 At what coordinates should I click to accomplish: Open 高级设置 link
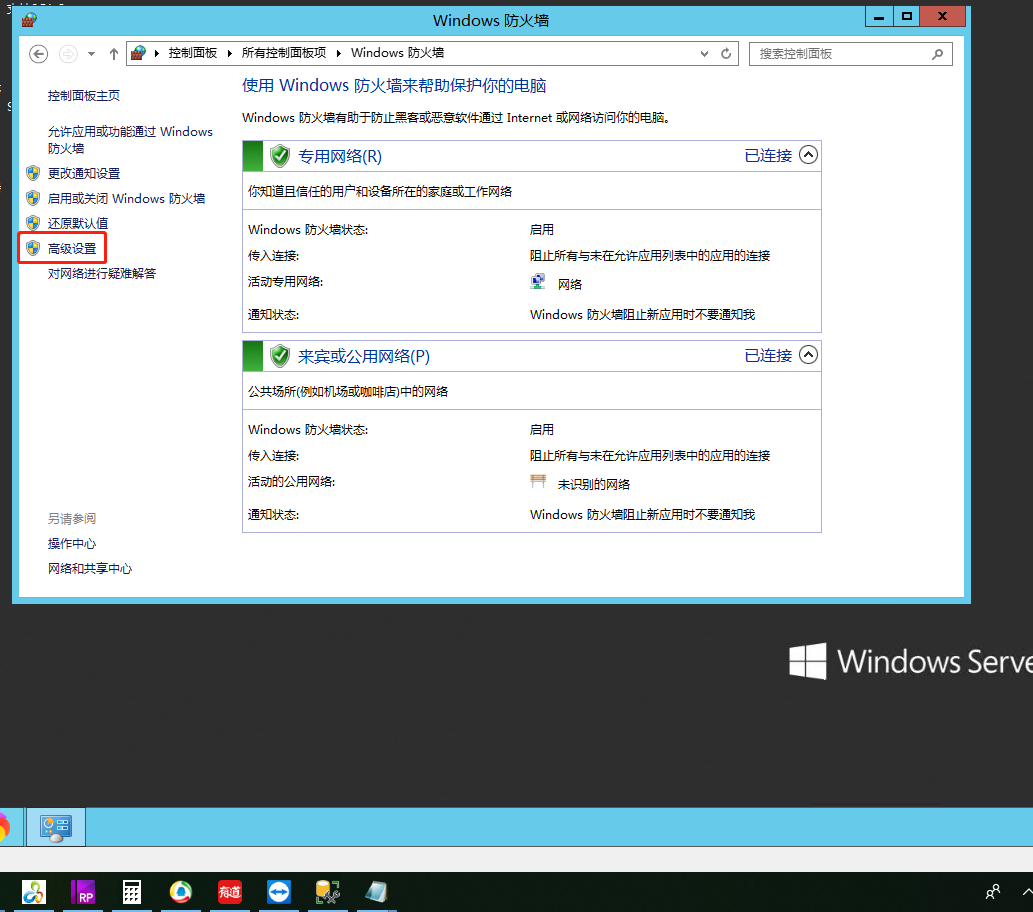point(72,248)
